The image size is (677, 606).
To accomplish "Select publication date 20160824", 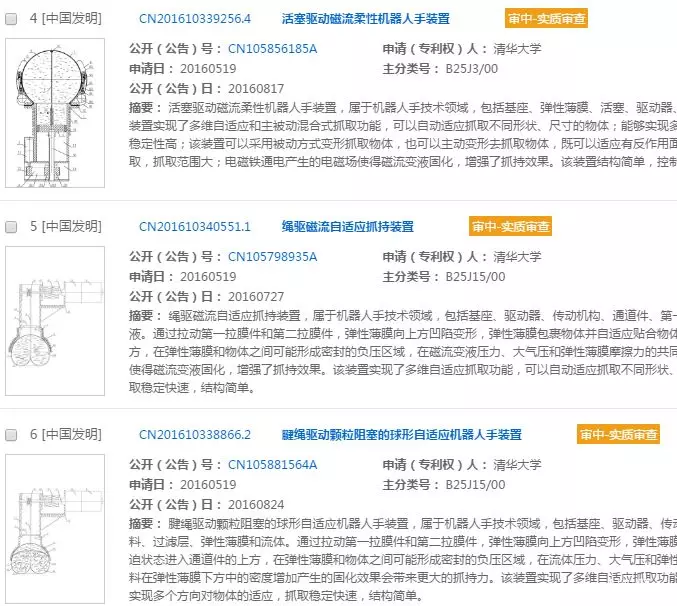I will click(x=256, y=505).
